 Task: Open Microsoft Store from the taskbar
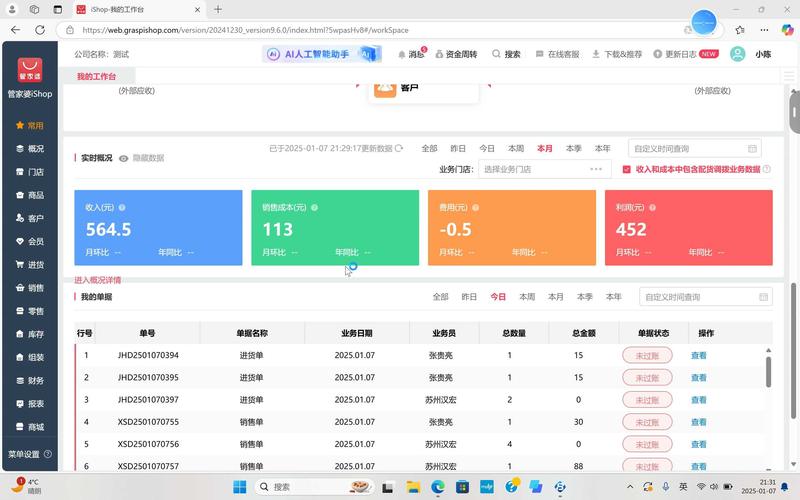[462, 487]
